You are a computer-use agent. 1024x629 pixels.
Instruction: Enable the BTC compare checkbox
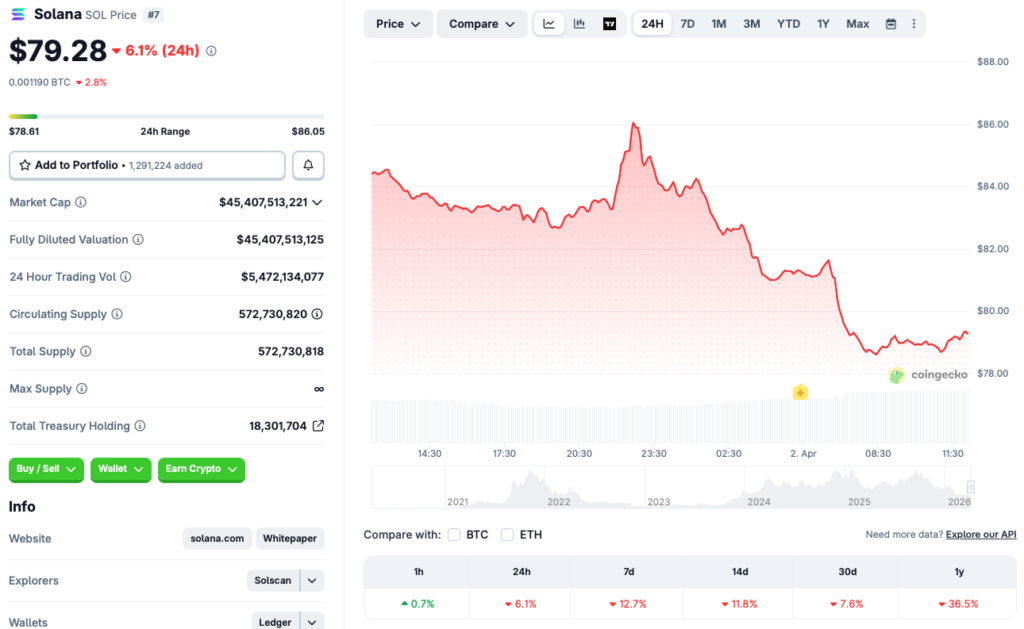pyautogui.click(x=454, y=535)
